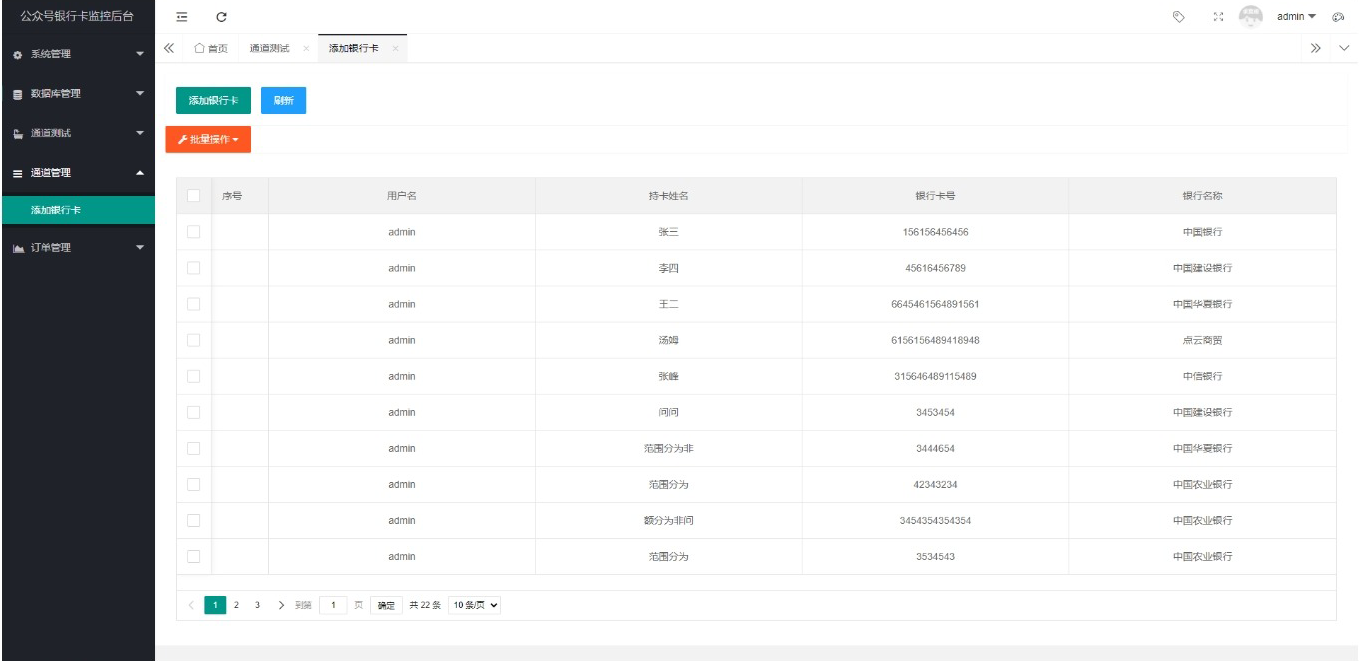1359x661 pixels.
Task: Expand the 系统管理 sidebar menu
Action: click(77, 54)
